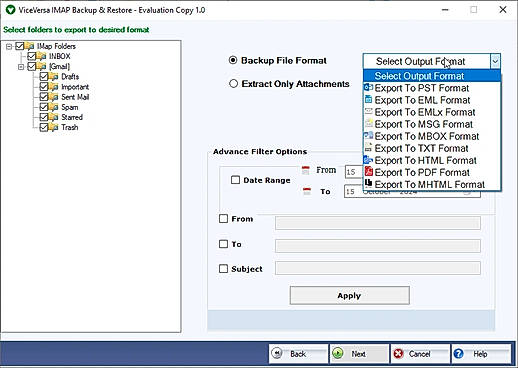Choose Export To PDF Format
Viewport: 518px width, 368px height.
point(432,172)
